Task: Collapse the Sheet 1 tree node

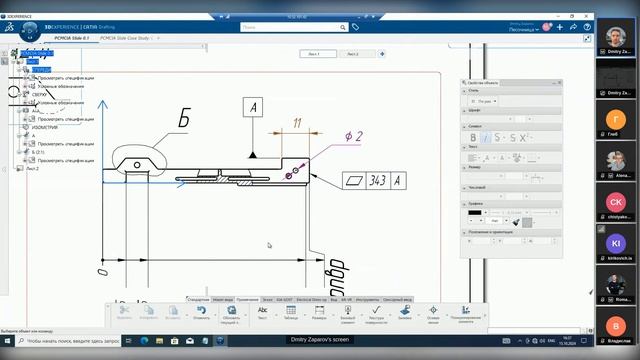Action: pos(13,62)
